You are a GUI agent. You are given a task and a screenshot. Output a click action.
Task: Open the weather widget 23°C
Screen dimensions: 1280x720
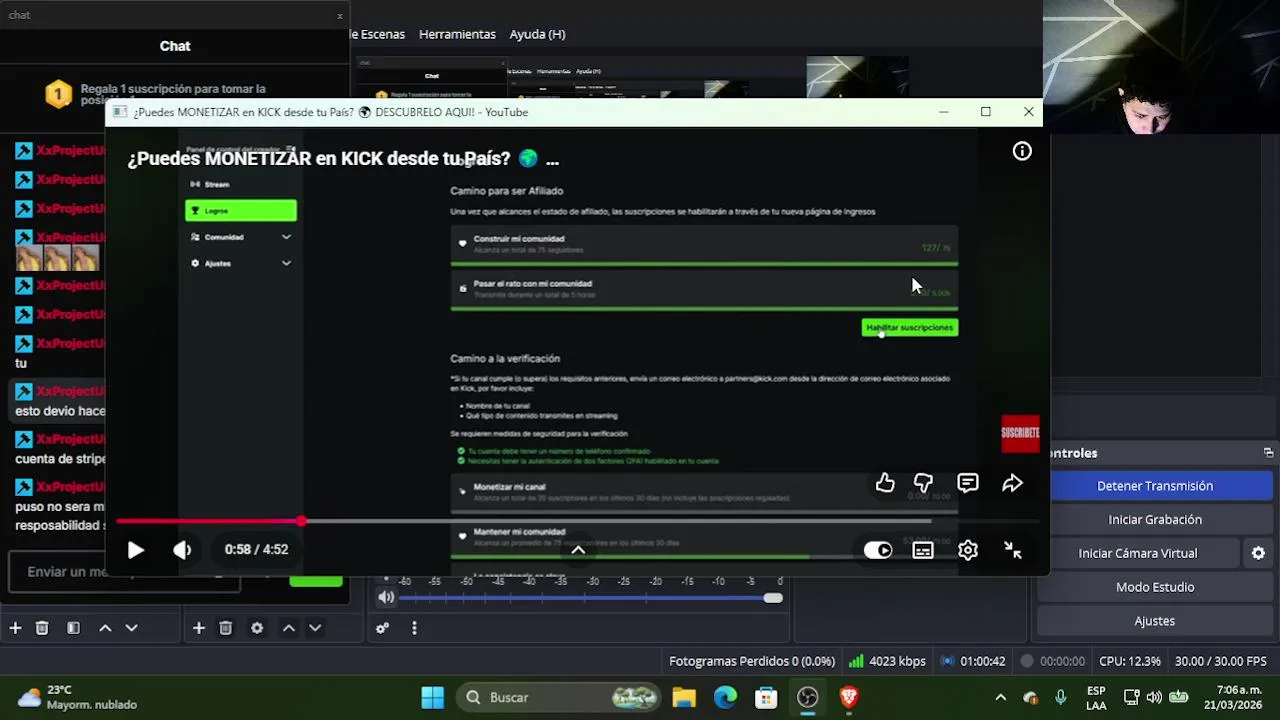click(x=77, y=697)
